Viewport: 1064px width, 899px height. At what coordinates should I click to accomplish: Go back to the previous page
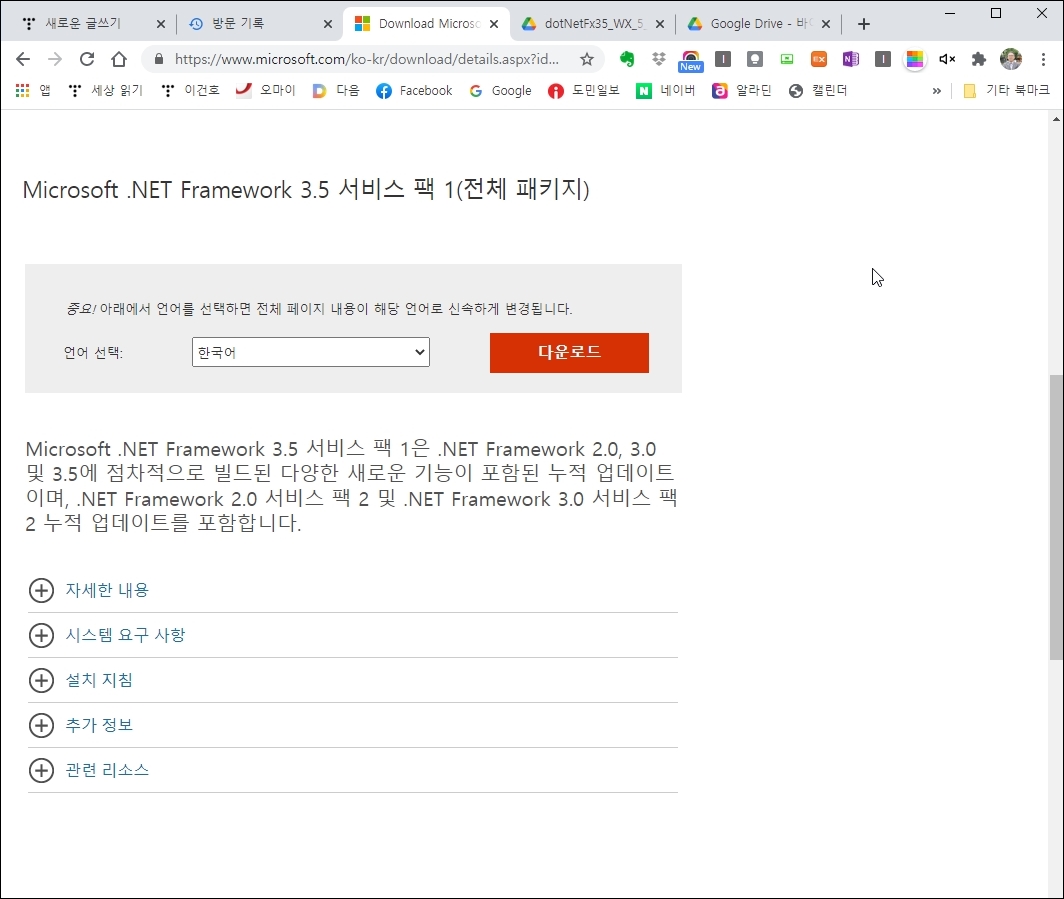23,59
